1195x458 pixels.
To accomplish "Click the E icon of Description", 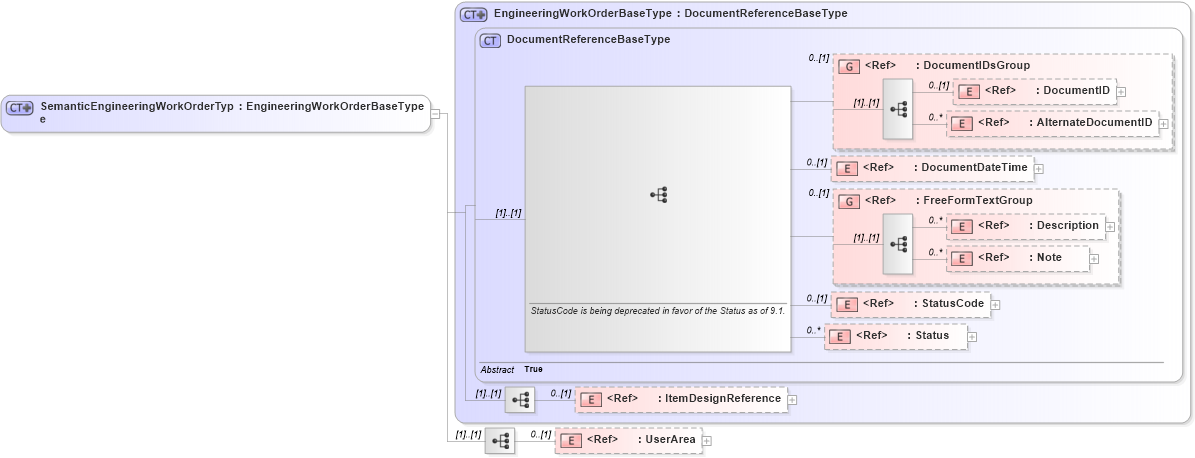I will tap(962, 226).
